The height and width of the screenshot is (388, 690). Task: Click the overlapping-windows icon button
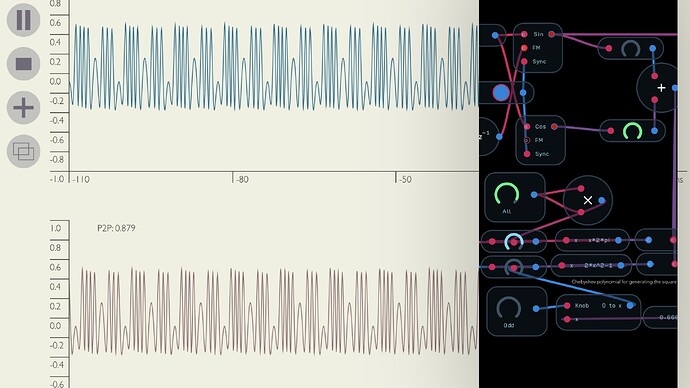click(x=23, y=151)
